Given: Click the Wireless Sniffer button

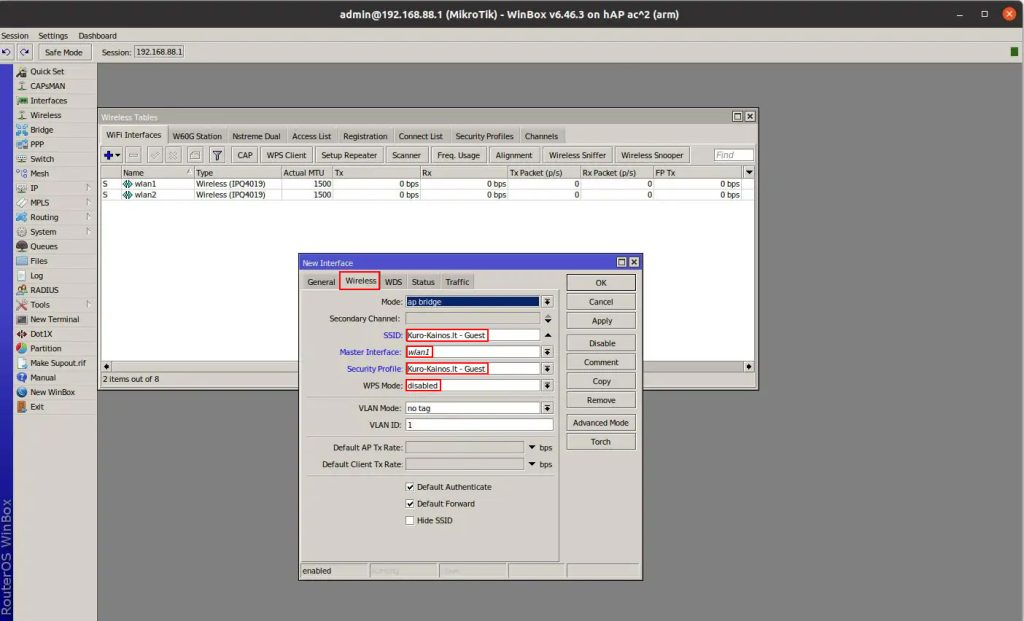Looking at the screenshot, I should click(x=577, y=155).
